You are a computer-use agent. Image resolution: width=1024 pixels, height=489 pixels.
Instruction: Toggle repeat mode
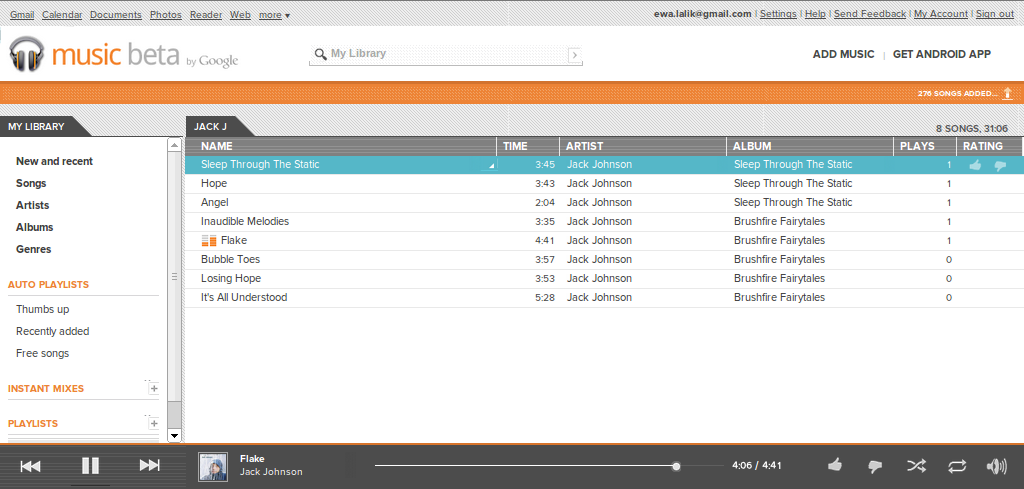pyautogui.click(x=957, y=466)
